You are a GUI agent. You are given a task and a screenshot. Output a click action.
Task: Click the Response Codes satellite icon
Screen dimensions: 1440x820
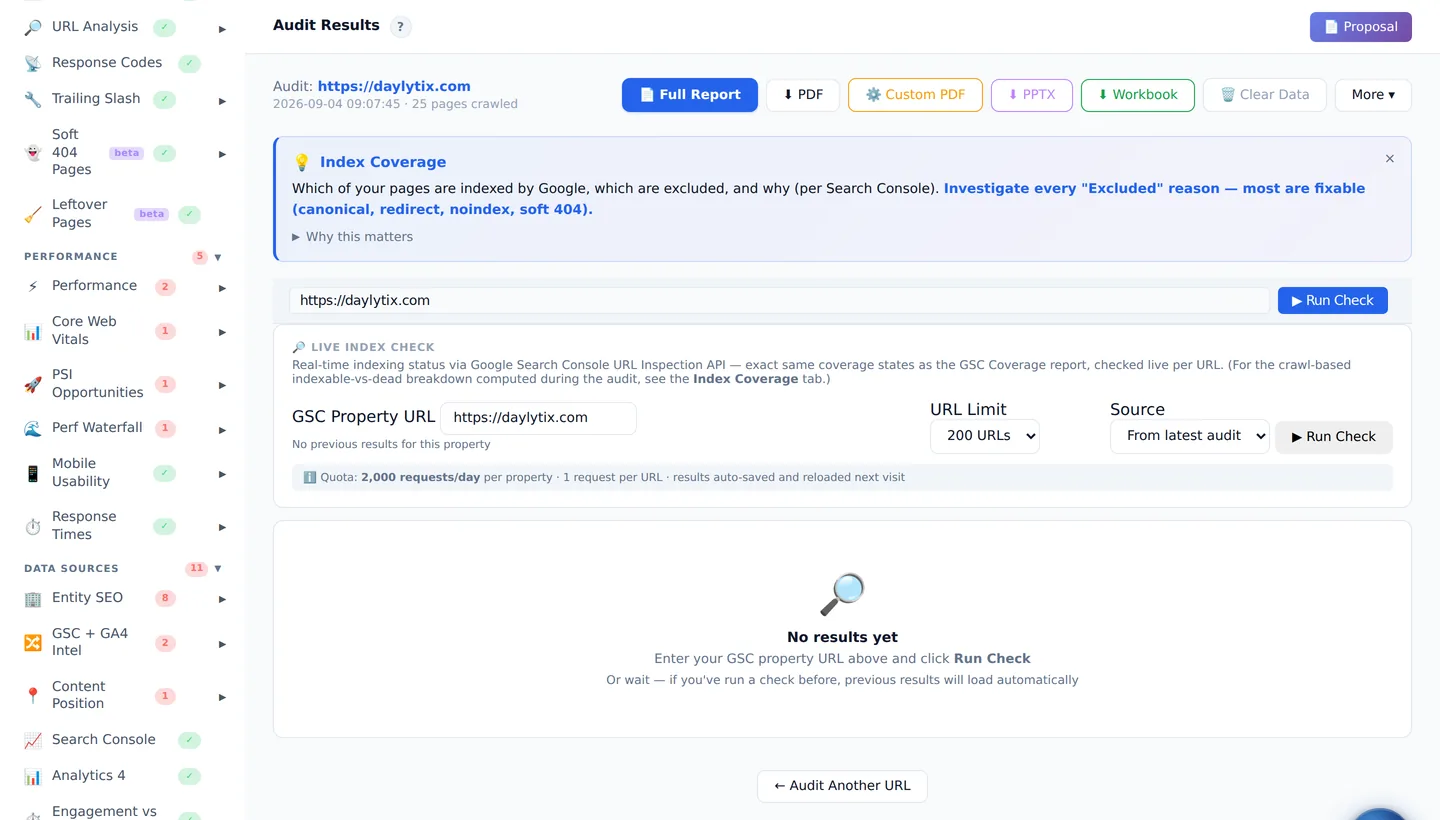[33, 63]
